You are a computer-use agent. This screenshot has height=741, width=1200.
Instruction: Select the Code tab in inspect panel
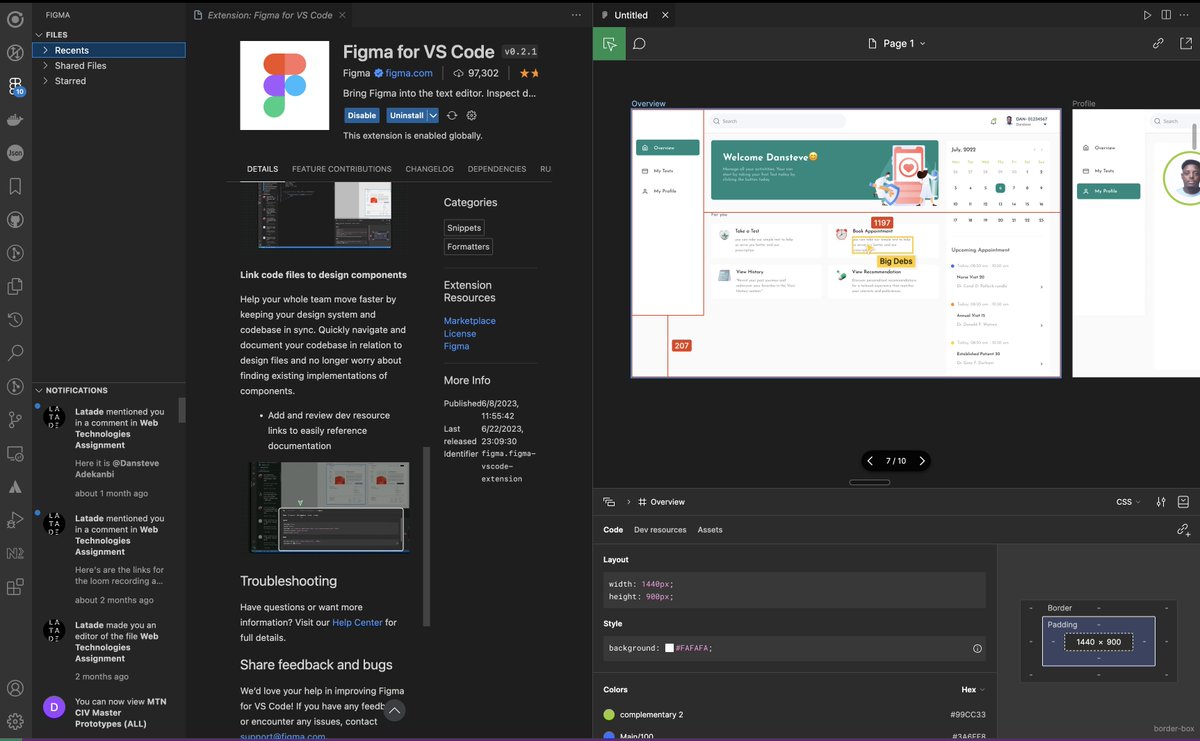[x=613, y=530]
